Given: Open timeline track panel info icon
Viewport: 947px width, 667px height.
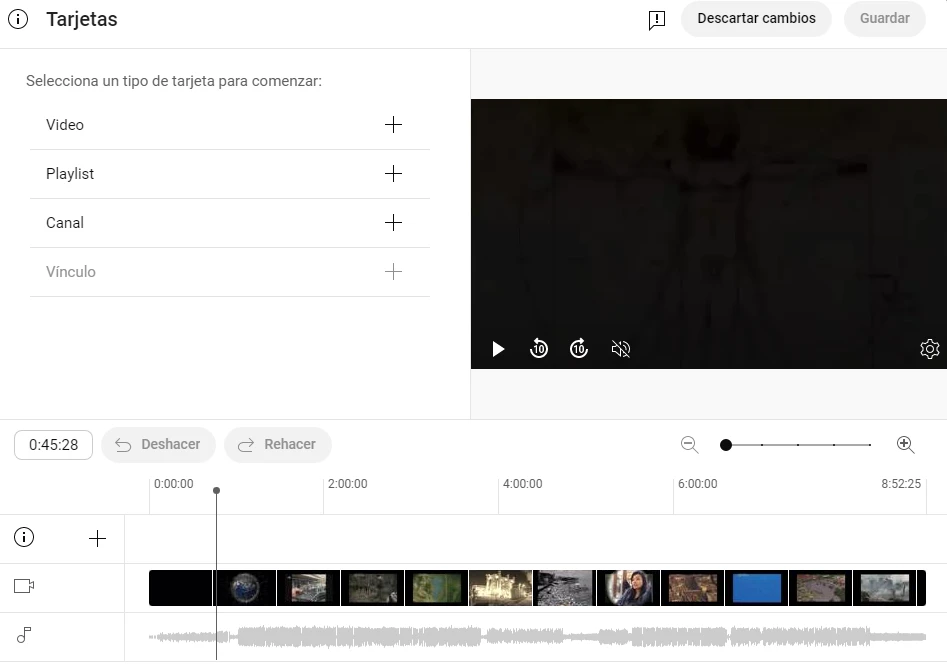Looking at the screenshot, I should [x=23, y=537].
